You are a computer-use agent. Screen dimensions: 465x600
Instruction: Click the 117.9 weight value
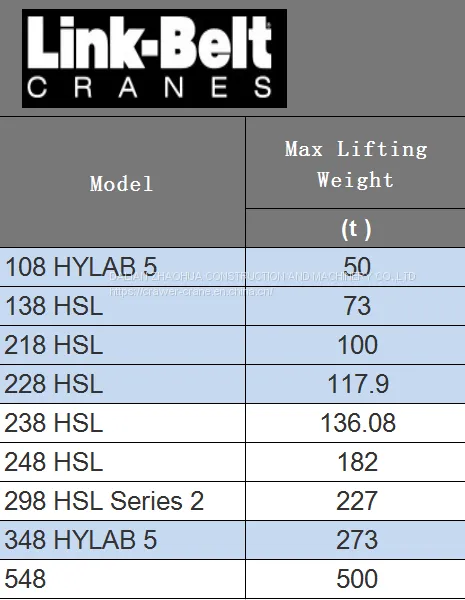(x=358, y=384)
